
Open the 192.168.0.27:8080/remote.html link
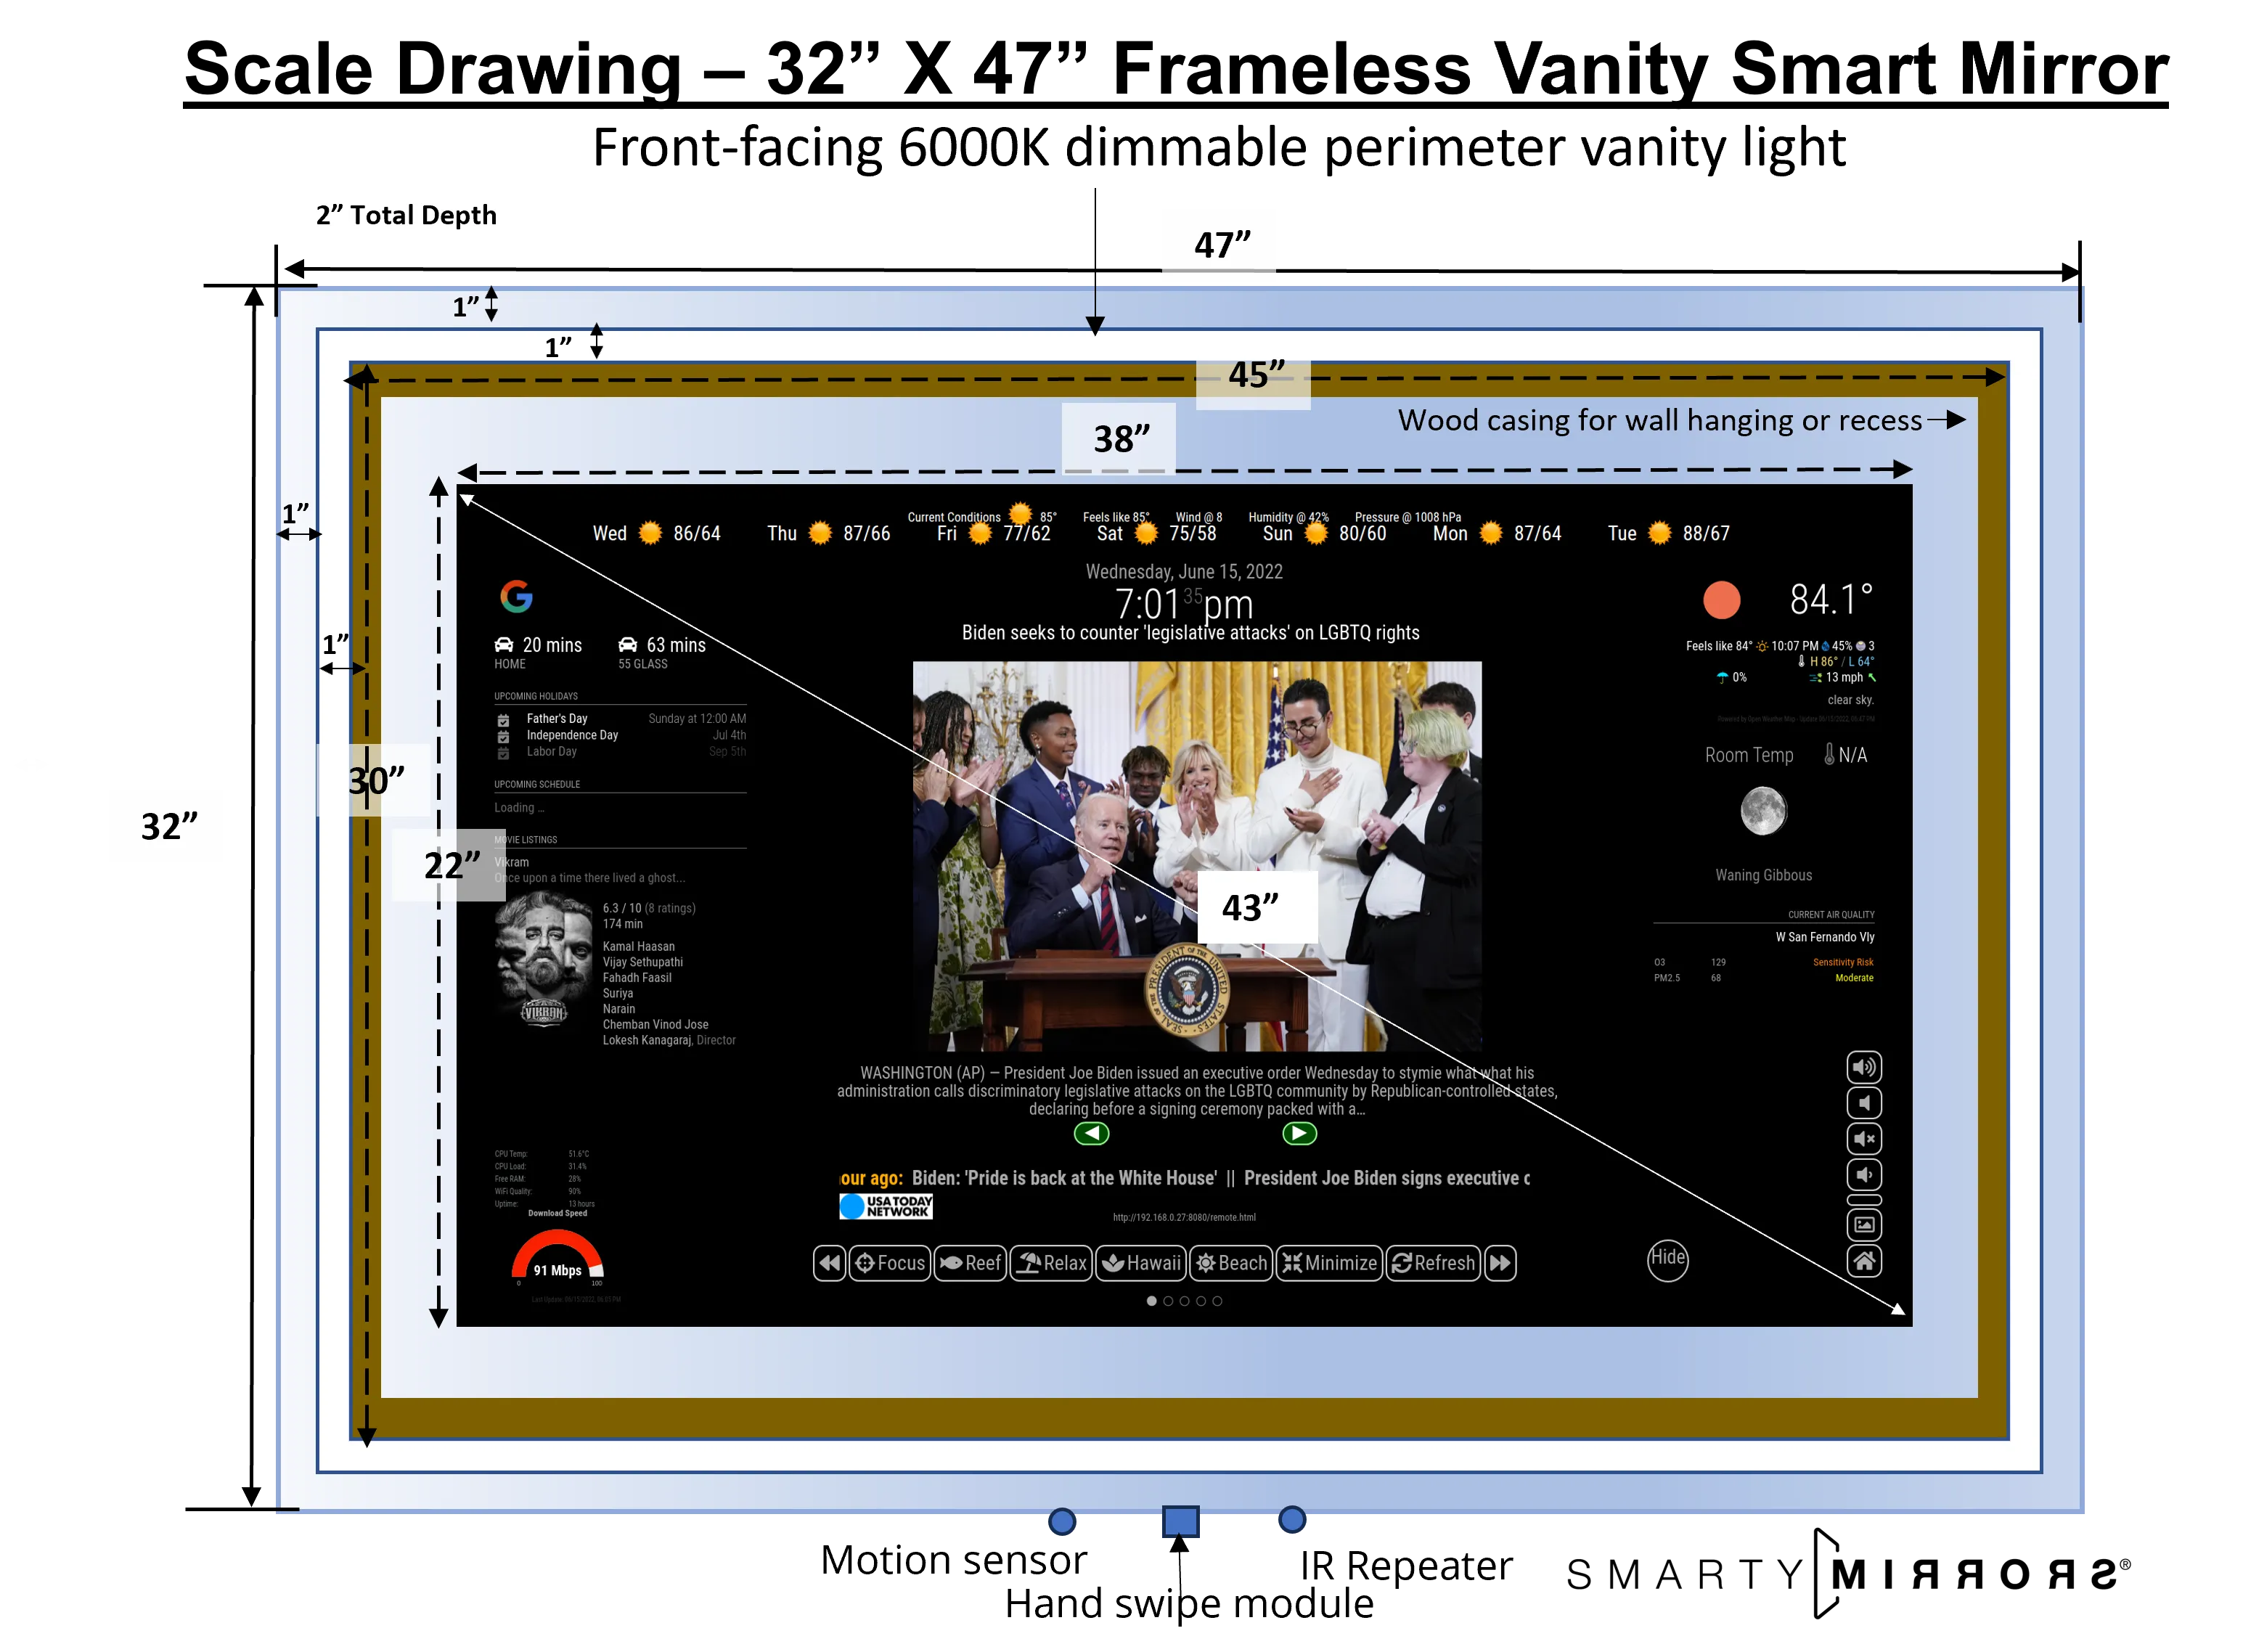click(x=1184, y=1217)
